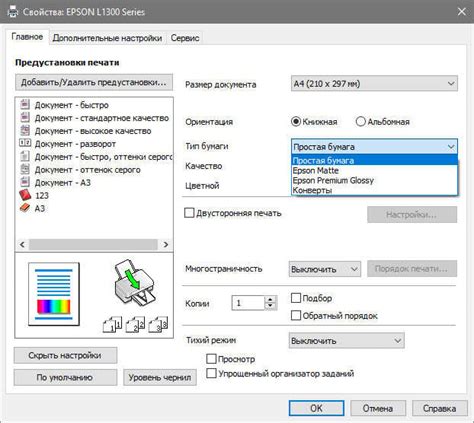Click the presets horizontal scrollbar track
Image resolution: width=474 pixels, height=423 pixels.
93,244
